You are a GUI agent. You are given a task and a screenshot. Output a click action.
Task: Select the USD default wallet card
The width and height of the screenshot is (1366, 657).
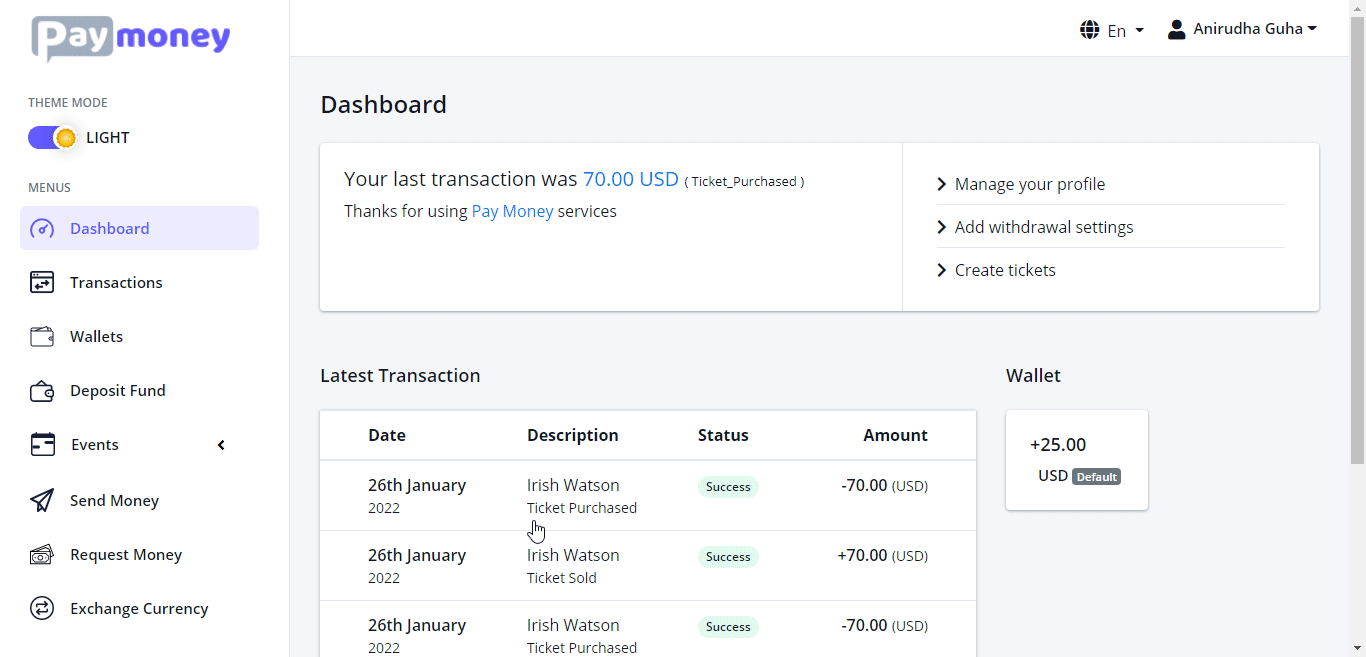coord(1076,460)
